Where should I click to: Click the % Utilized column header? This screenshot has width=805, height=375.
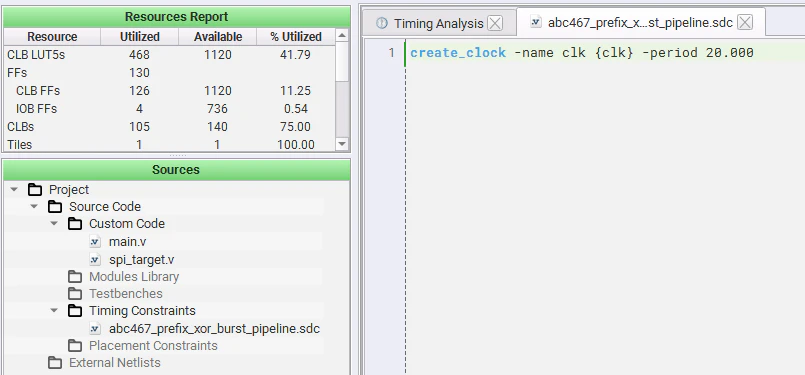pyautogui.click(x=296, y=37)
